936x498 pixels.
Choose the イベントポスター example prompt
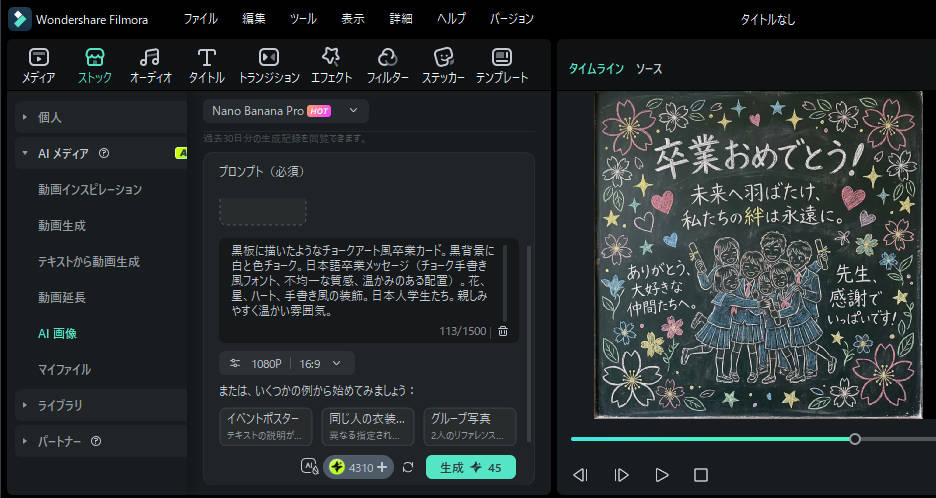266,426
